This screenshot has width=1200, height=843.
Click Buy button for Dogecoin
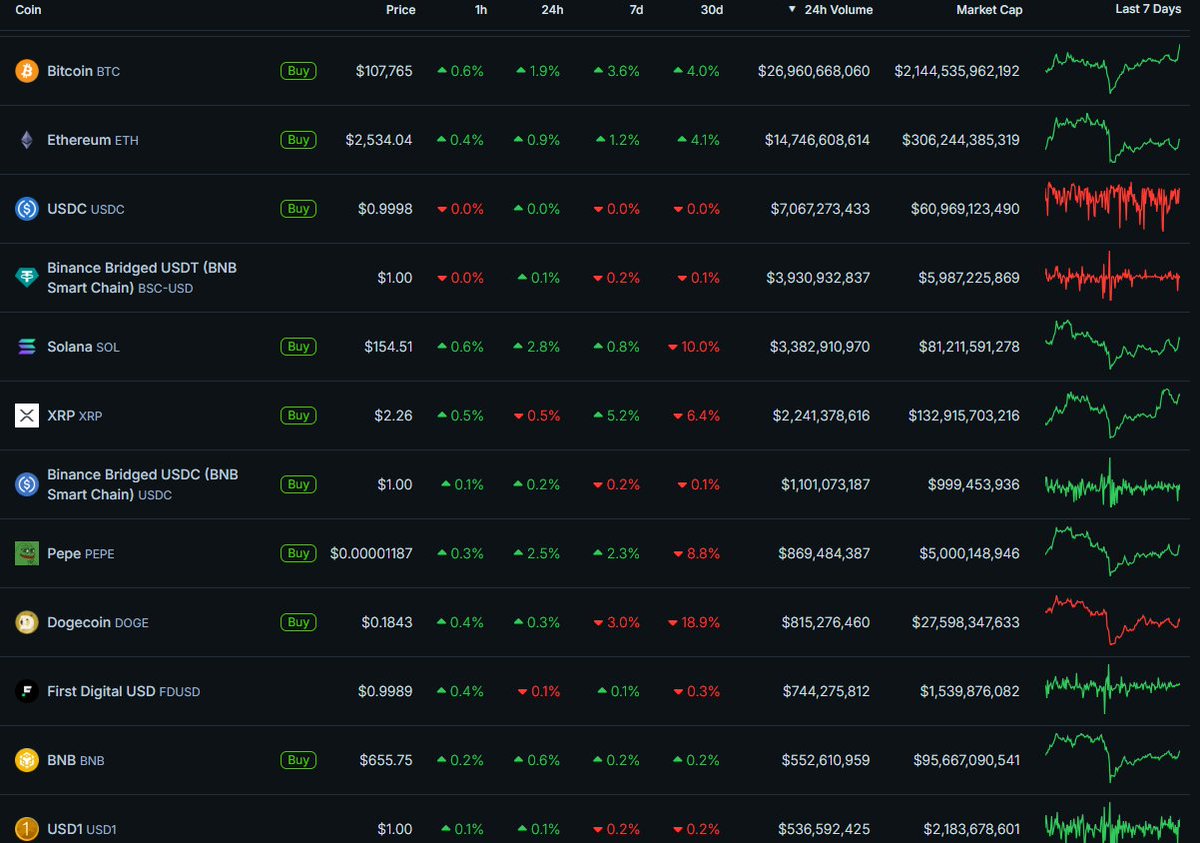coord(298,622)
